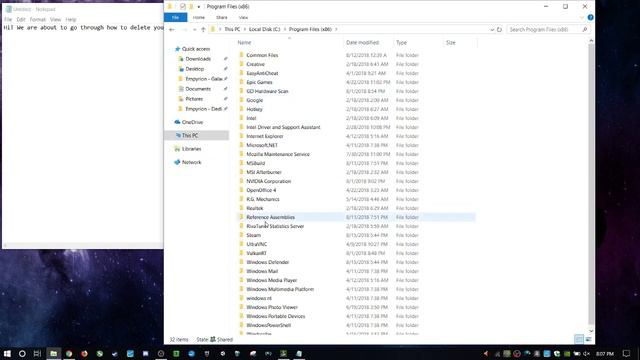Switch to details view icon
Viewport: 640px width, 360px height.
(579, 339)
